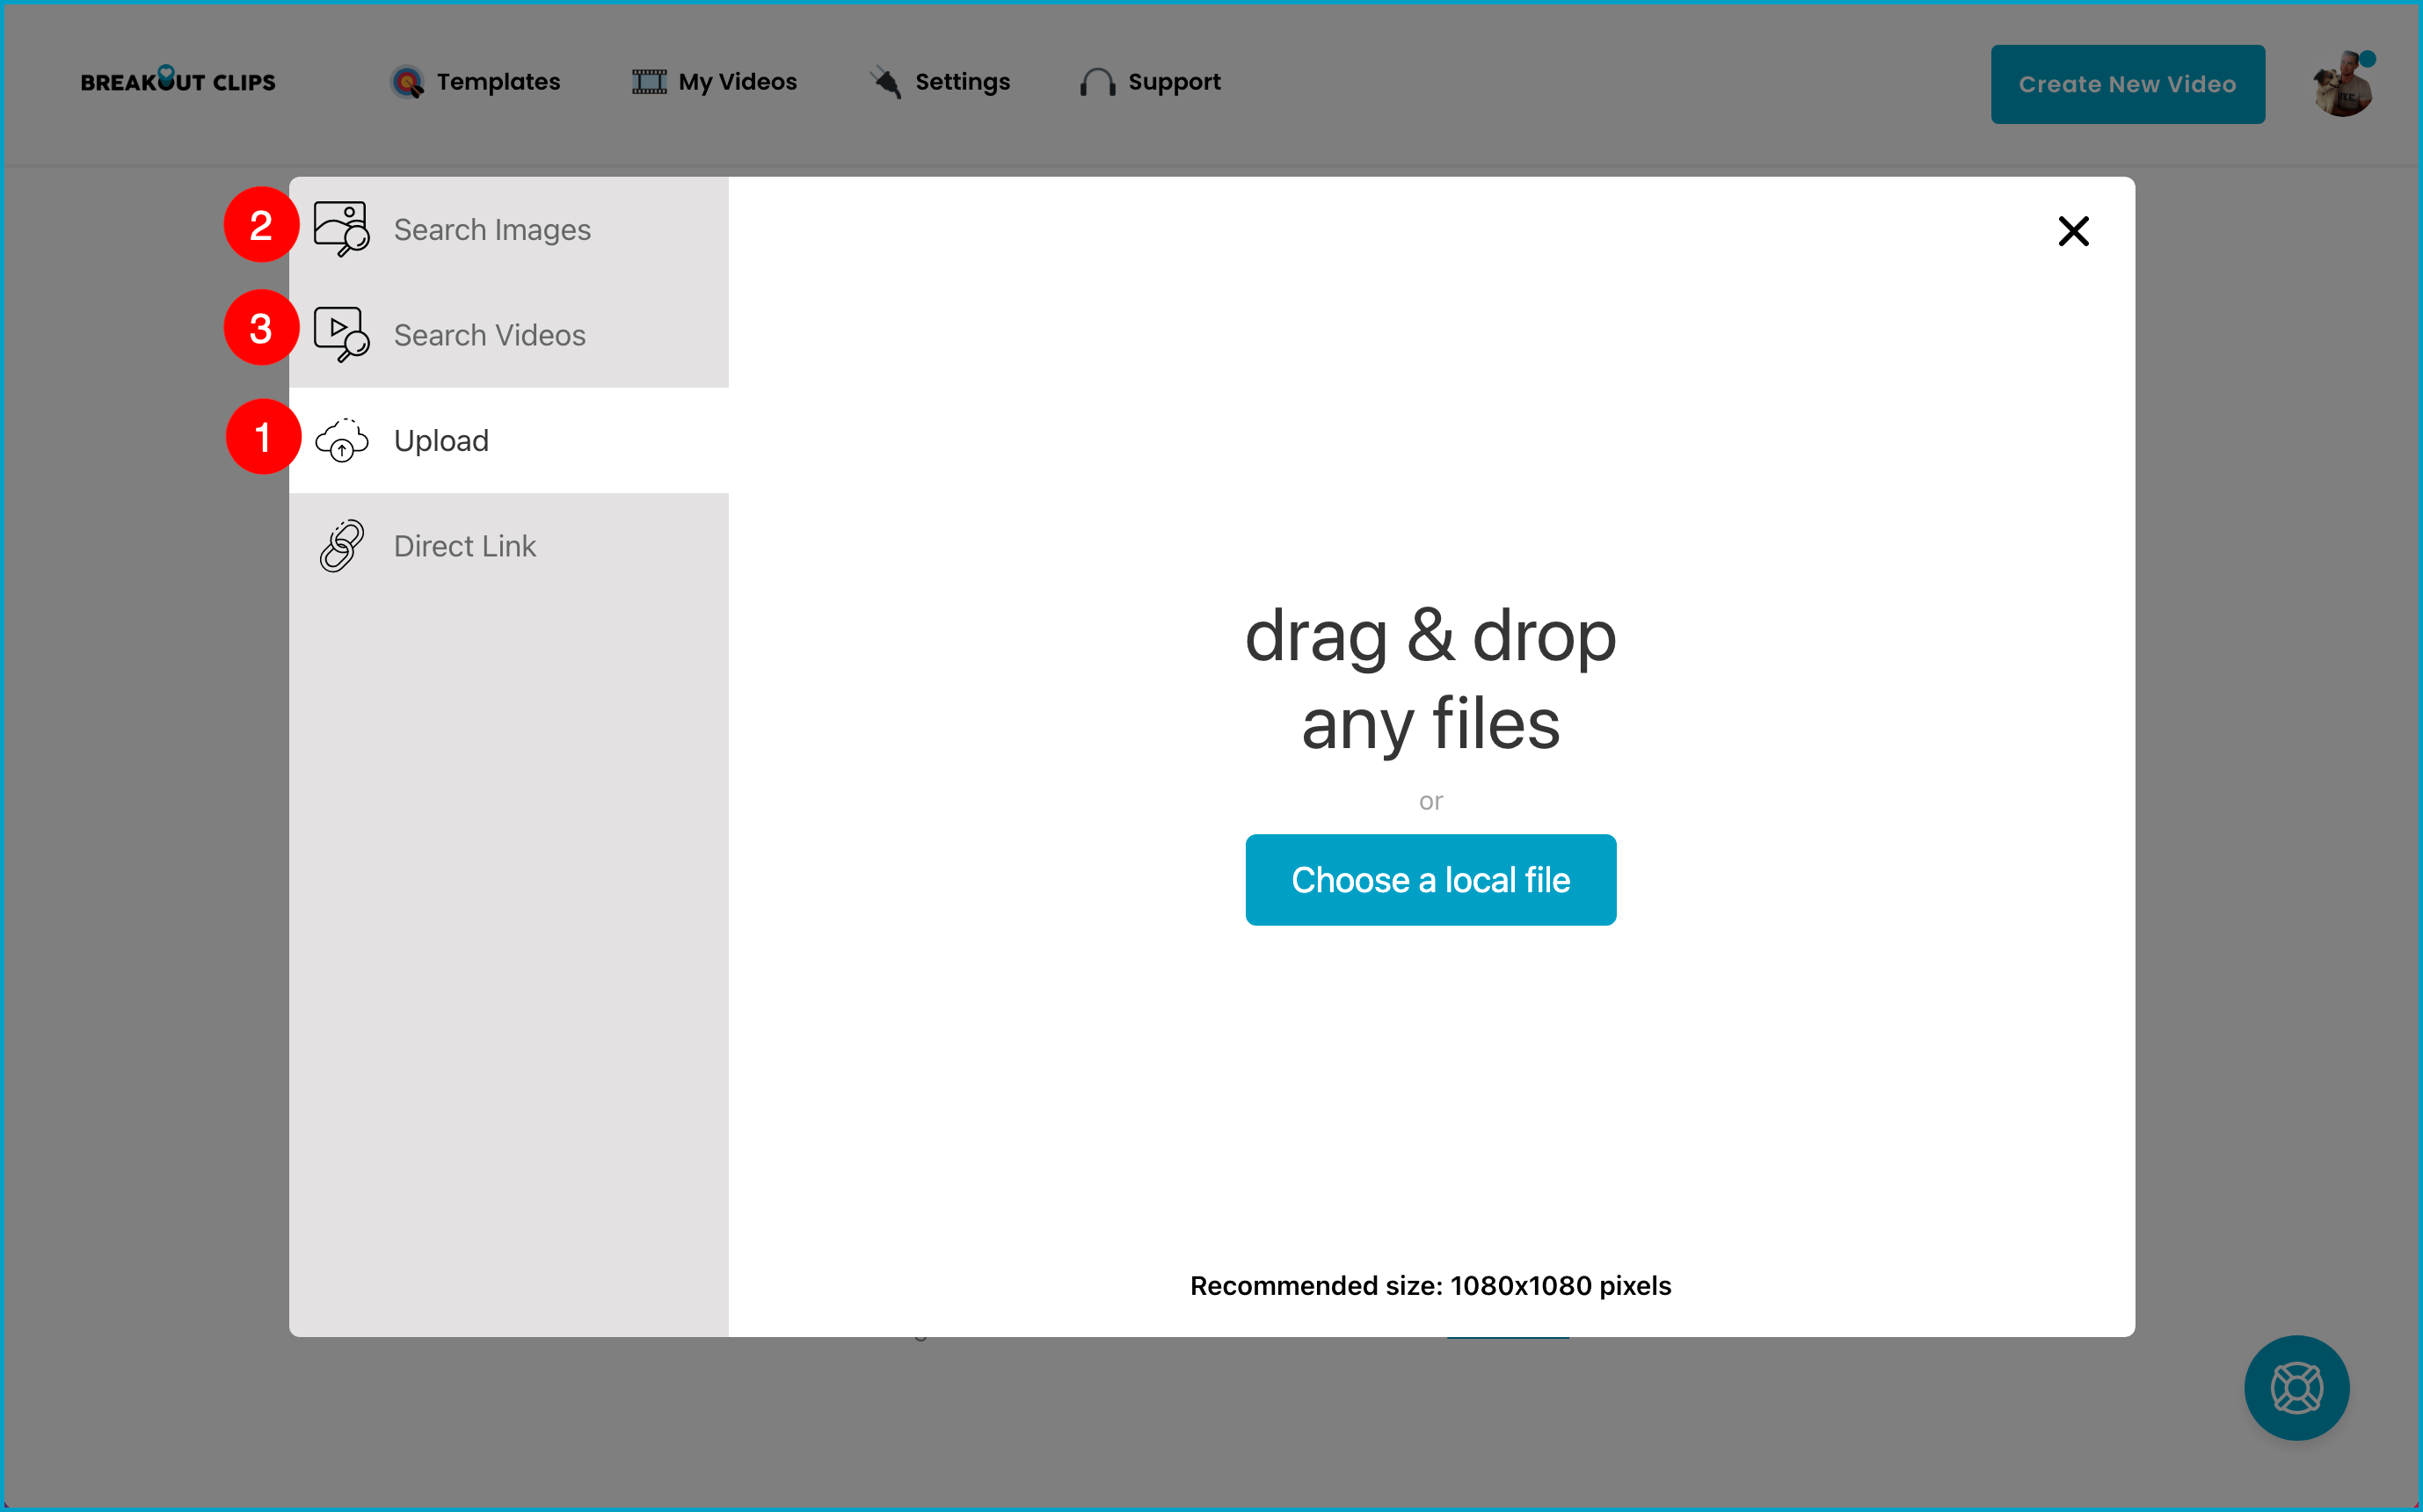Image resolution: width=2423 pixels, height=1512 pixels.
Task: Select the Upload tab label
Action: 441,441
